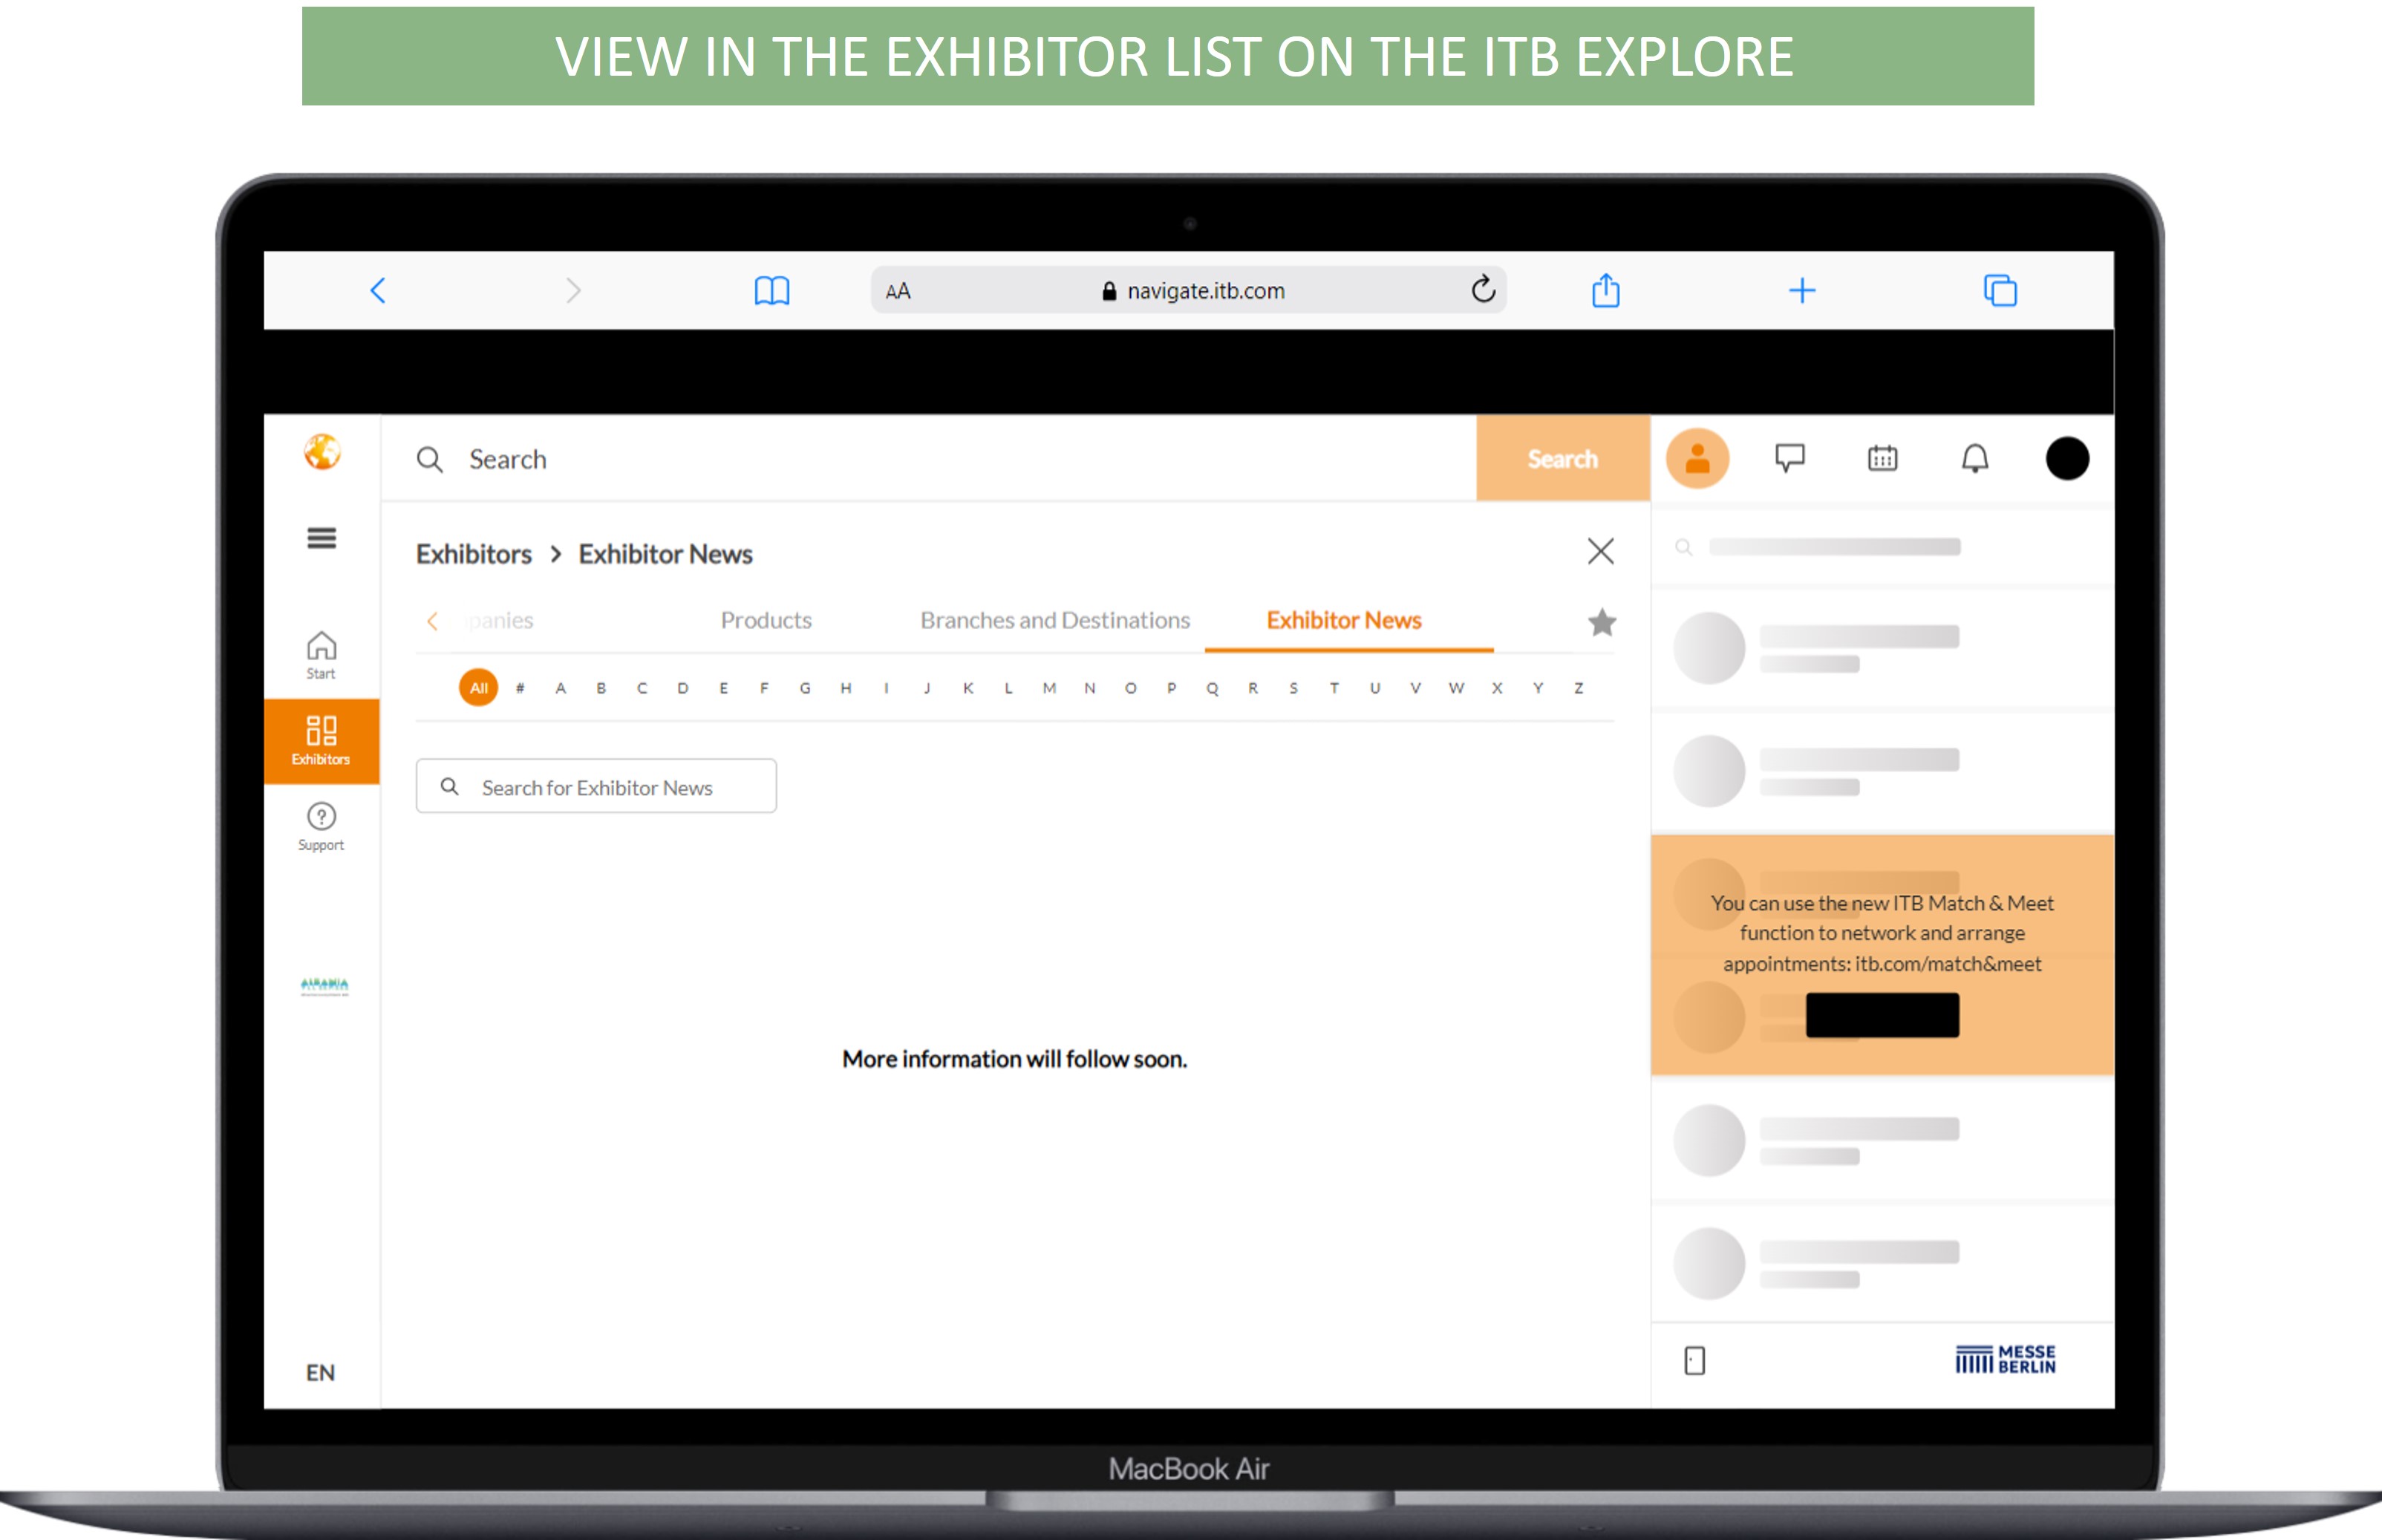The width and height of the screenshot is (2382, 1540).
Task: Open the calendar schedule icon
Action: (x=1882, y=458)
